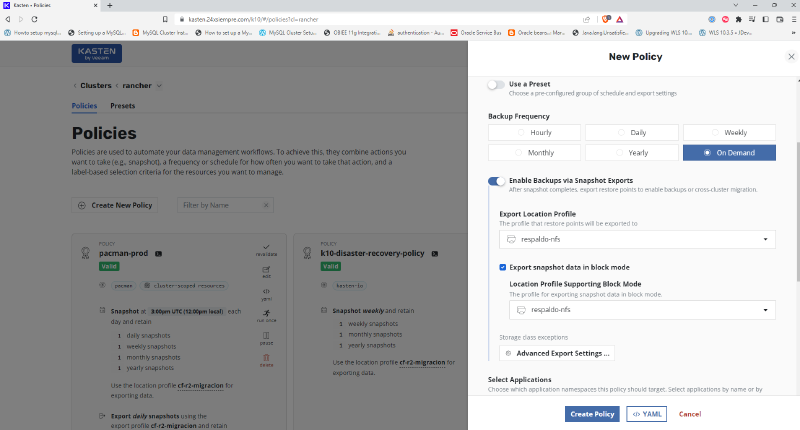Clear the Filter by Name field with X
Screen dimensions: 800x430
pos(266,205)
